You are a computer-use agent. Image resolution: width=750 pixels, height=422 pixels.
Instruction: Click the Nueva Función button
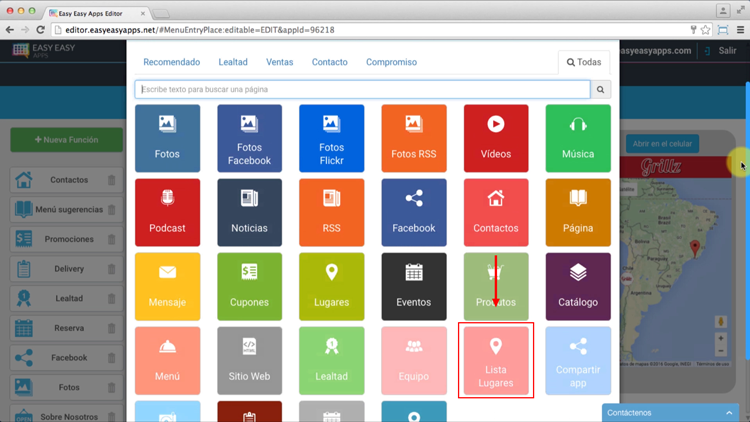pos(67,140)
